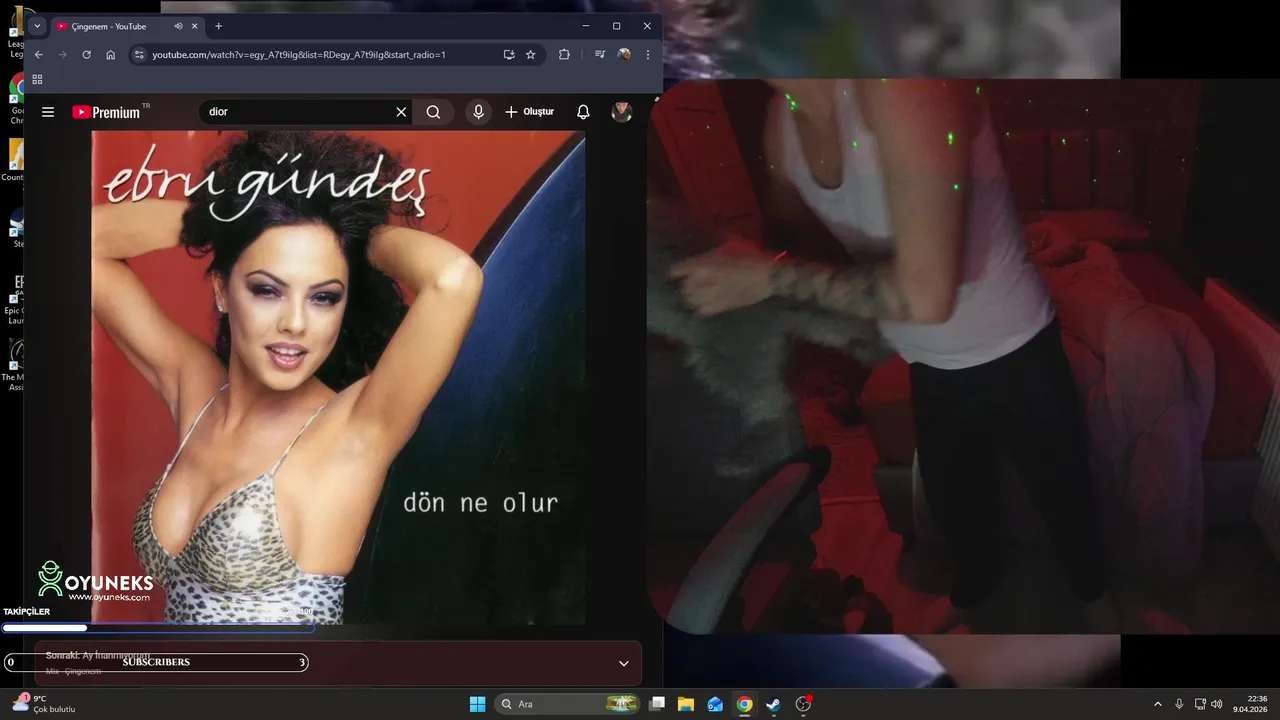Screen dimensions: 1280x720
Task: Open Chrome profile avatar
Action: pyautogui.click(x=624, y=55)
